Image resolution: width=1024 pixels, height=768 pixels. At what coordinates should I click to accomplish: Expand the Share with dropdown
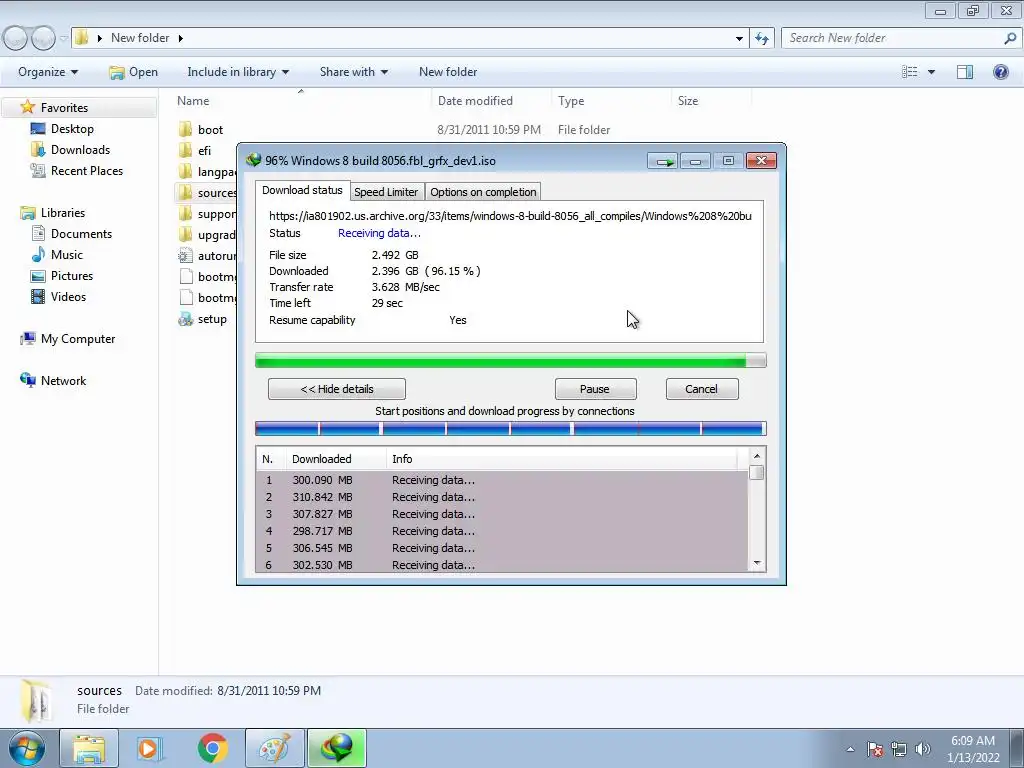pos(353,72)
